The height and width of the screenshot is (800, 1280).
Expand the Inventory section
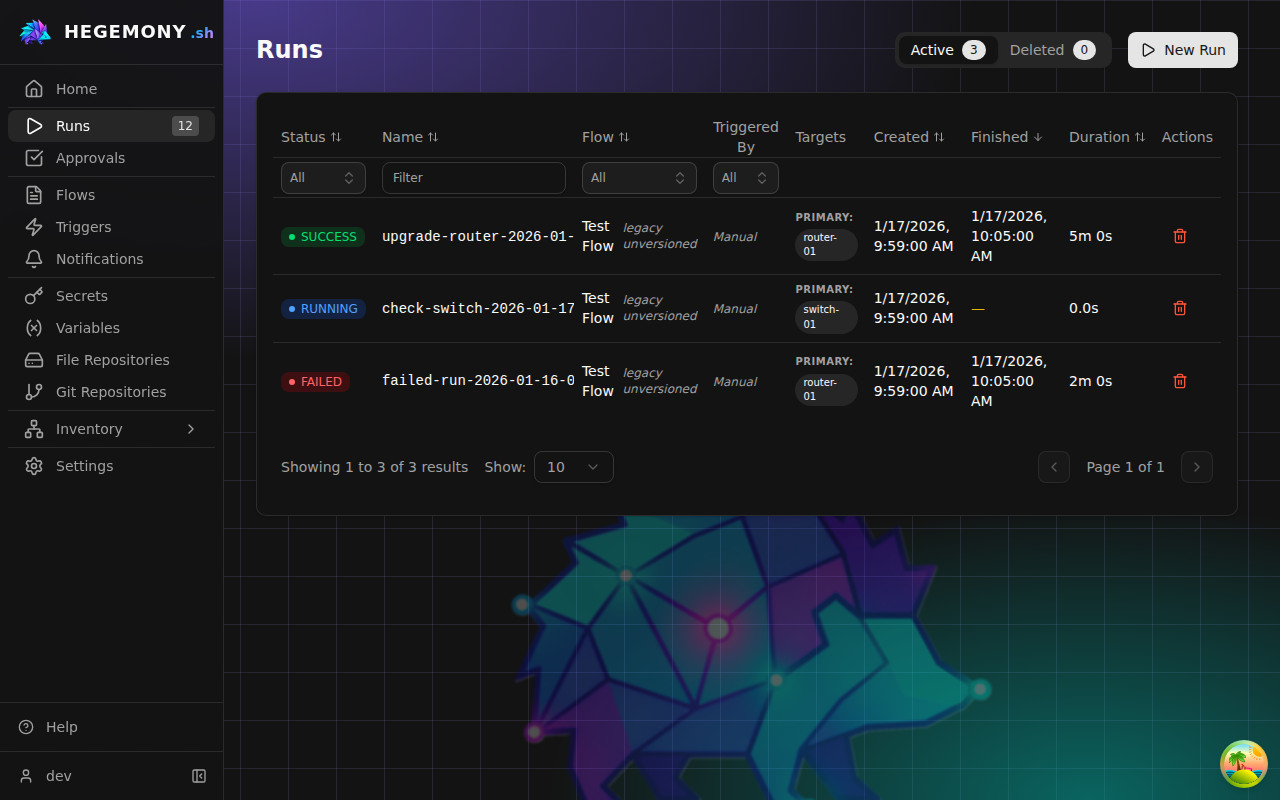point(111,429)
